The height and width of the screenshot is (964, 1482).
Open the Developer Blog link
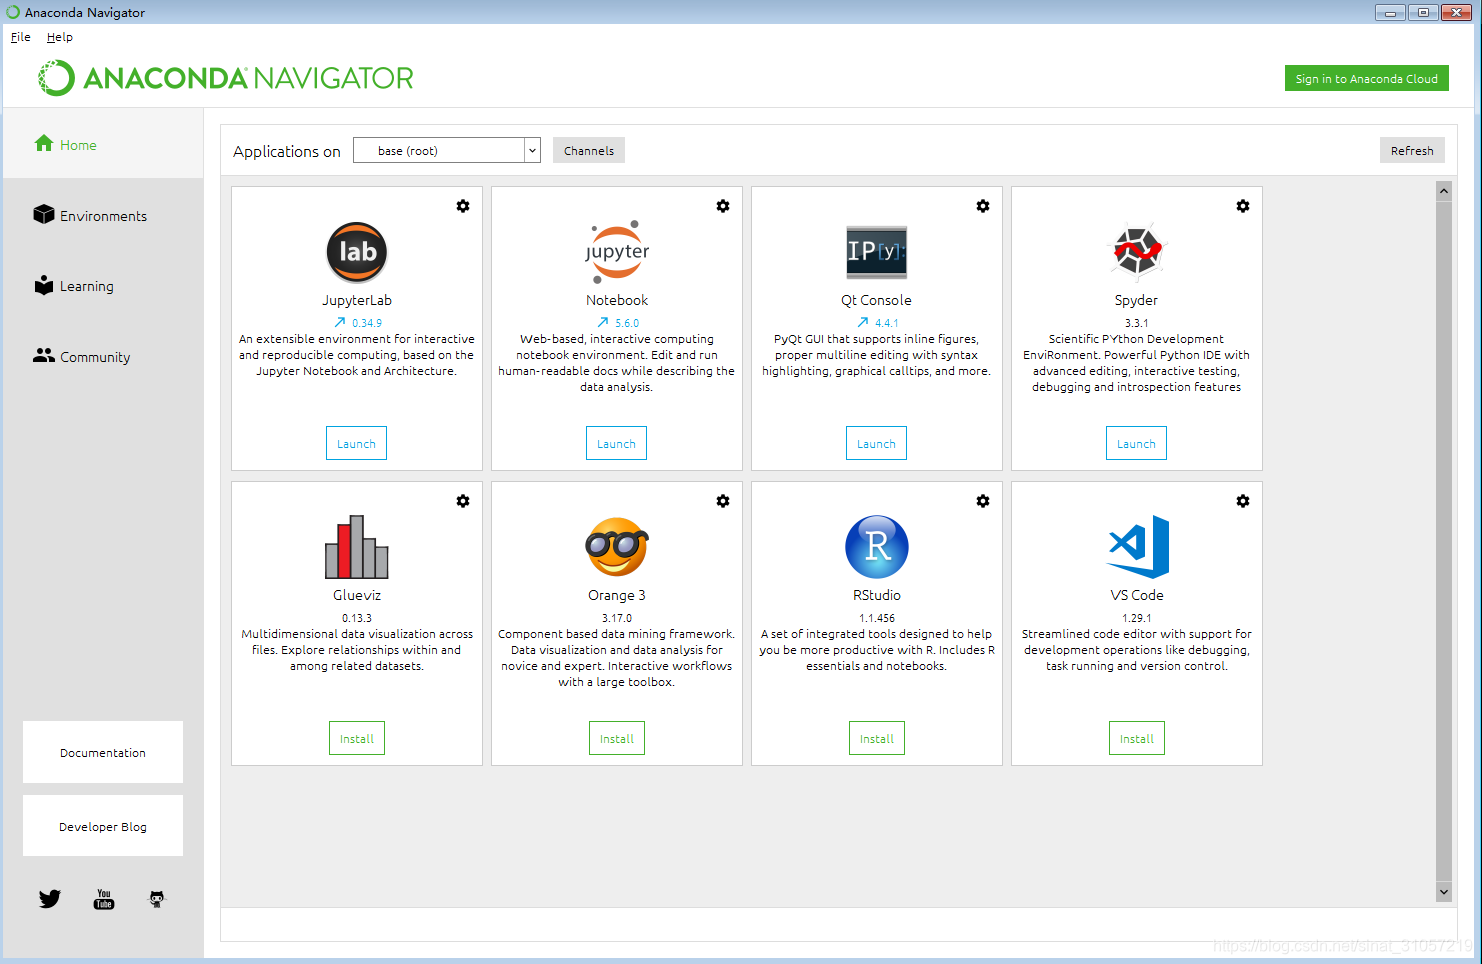coord(103,826)
